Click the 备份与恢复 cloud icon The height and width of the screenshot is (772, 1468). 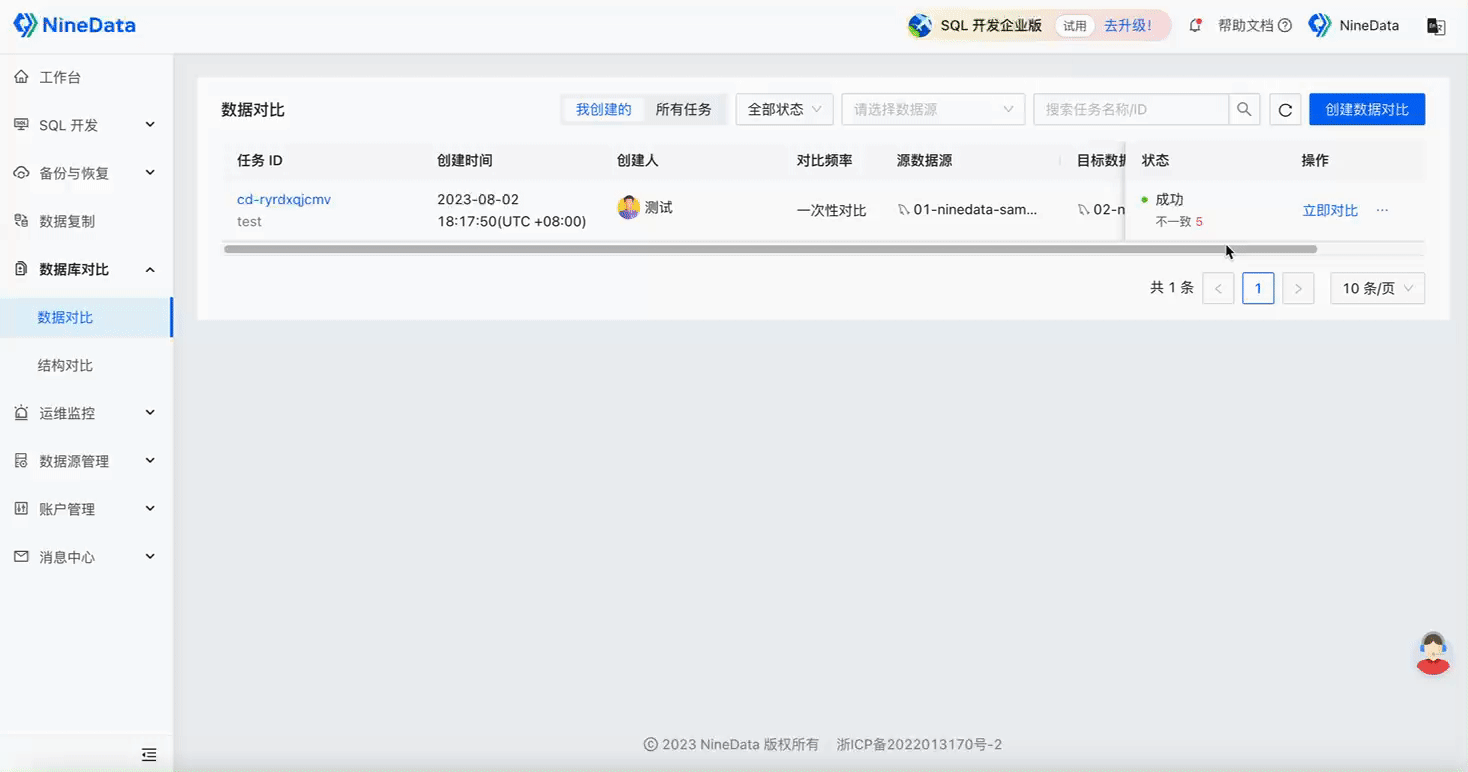pos(21,173)
